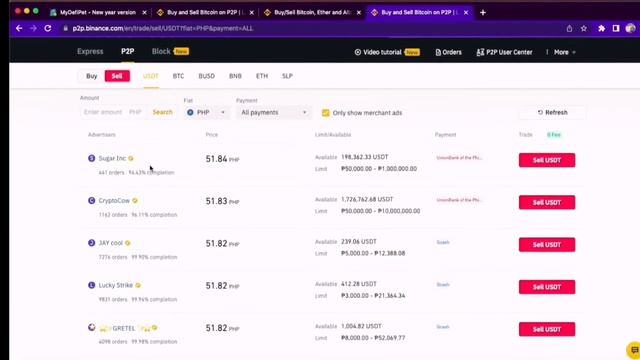Click the 51.84 PHP price

222,159
